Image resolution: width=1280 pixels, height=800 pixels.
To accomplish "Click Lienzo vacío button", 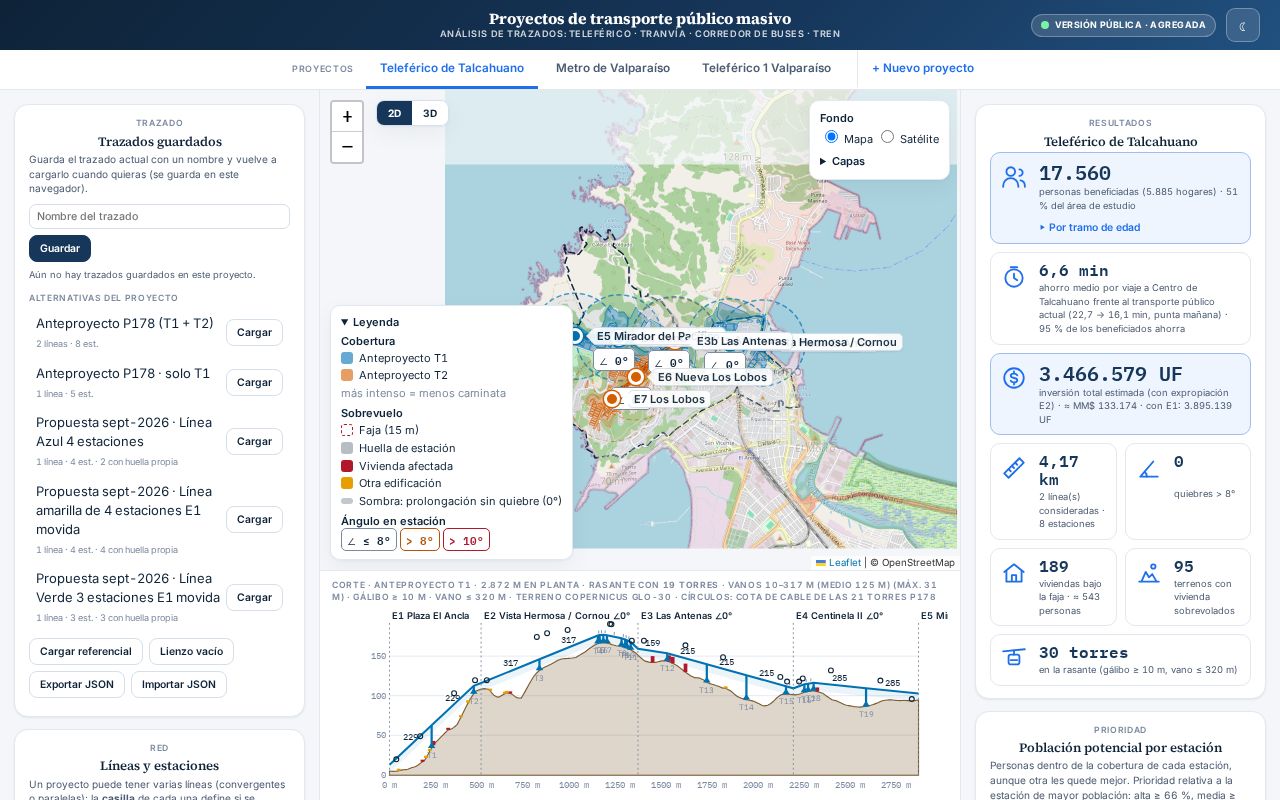I will click(x=191, y=651).
